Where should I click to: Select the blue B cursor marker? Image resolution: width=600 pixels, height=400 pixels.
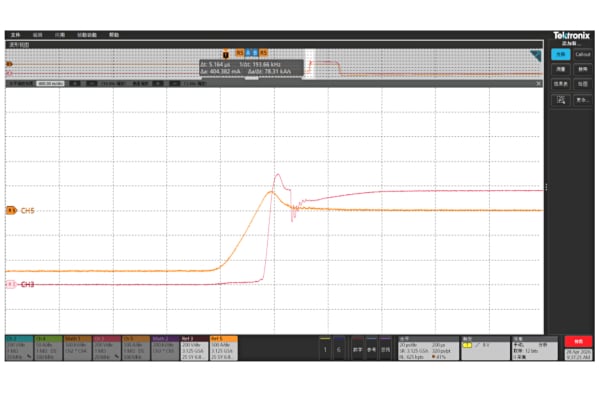click(x=255, y=53)
